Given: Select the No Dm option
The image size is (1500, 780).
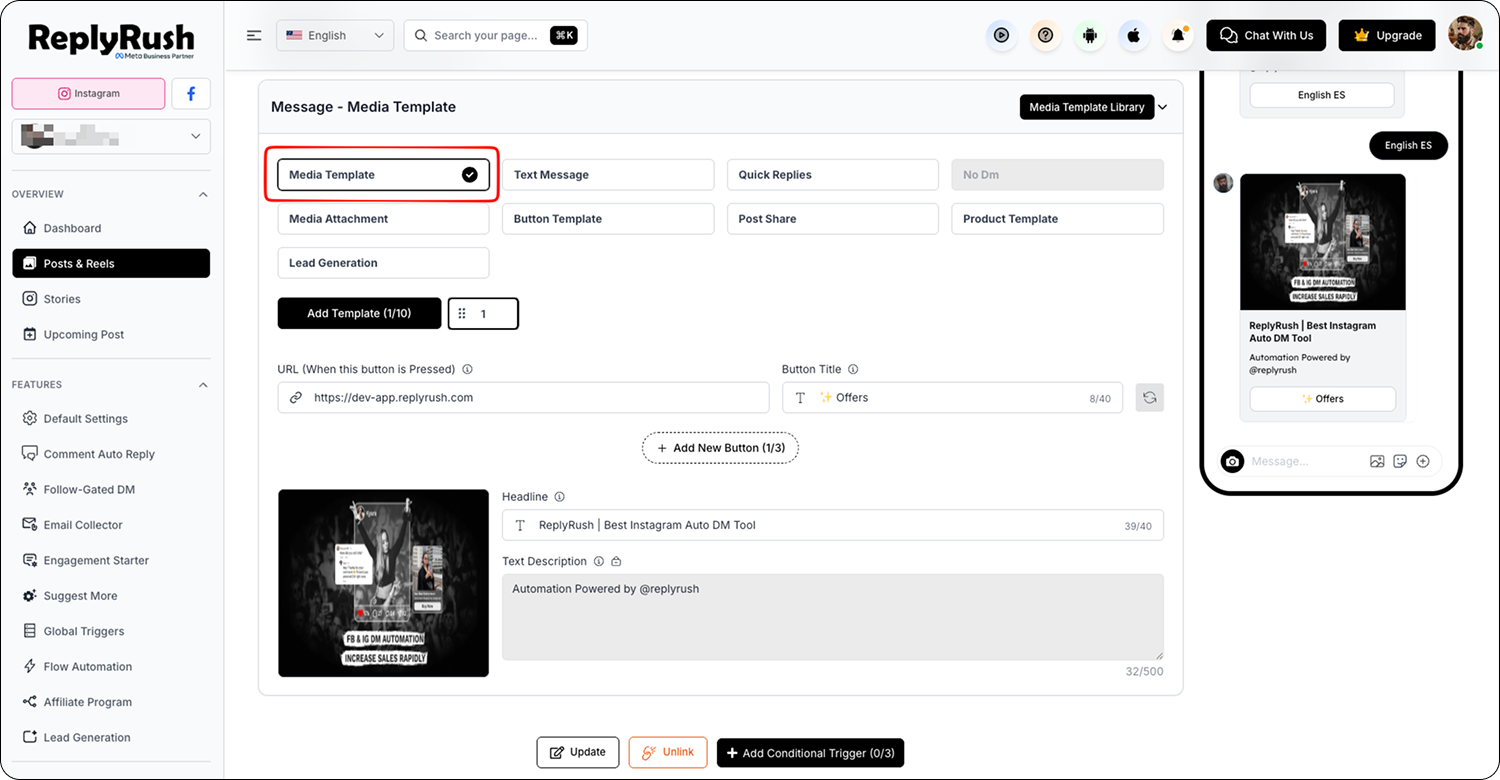Looking at the screenshot, I should point(1057,175).
